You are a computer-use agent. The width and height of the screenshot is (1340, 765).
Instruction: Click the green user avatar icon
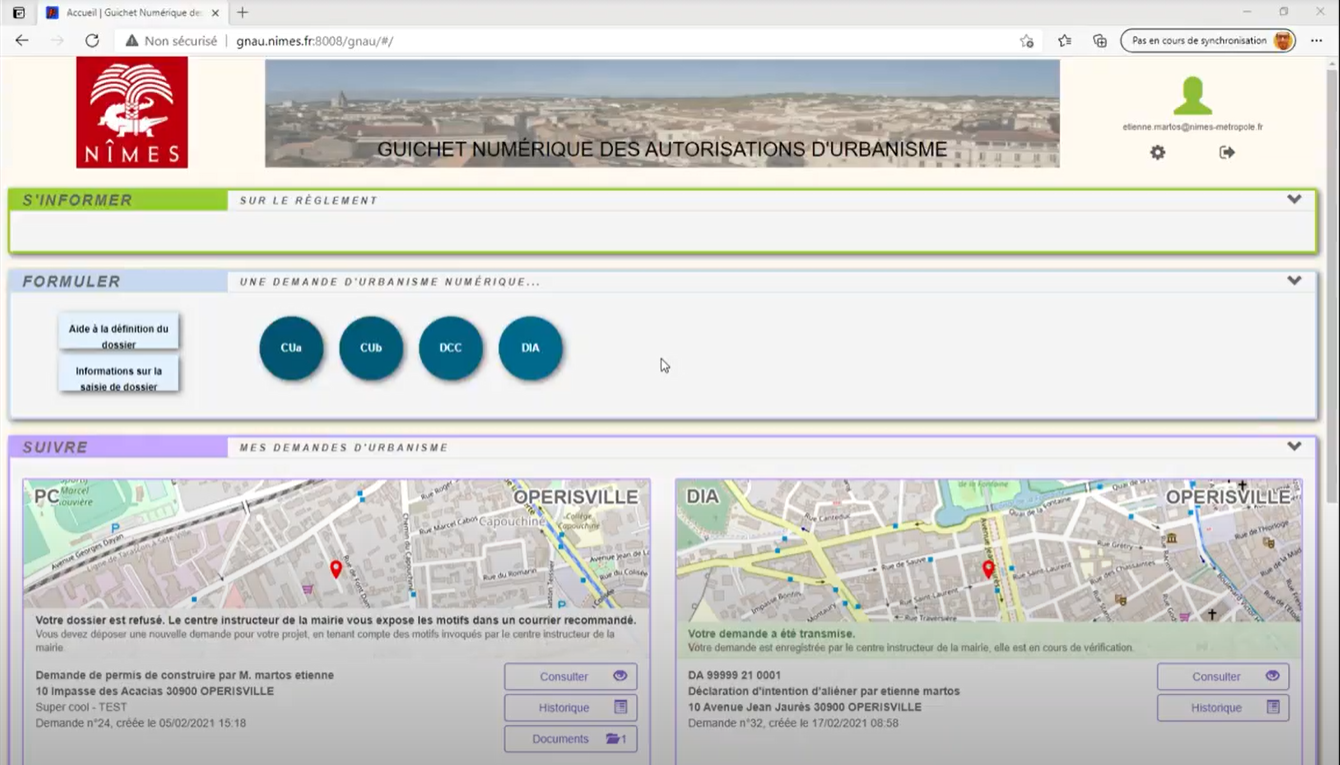click(1192, 96)
